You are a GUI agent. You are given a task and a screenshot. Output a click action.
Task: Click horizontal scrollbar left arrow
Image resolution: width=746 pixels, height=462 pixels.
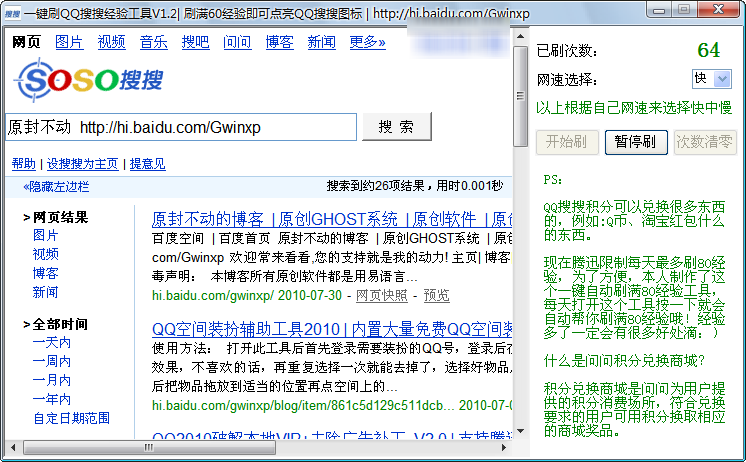tap(13, 448)
